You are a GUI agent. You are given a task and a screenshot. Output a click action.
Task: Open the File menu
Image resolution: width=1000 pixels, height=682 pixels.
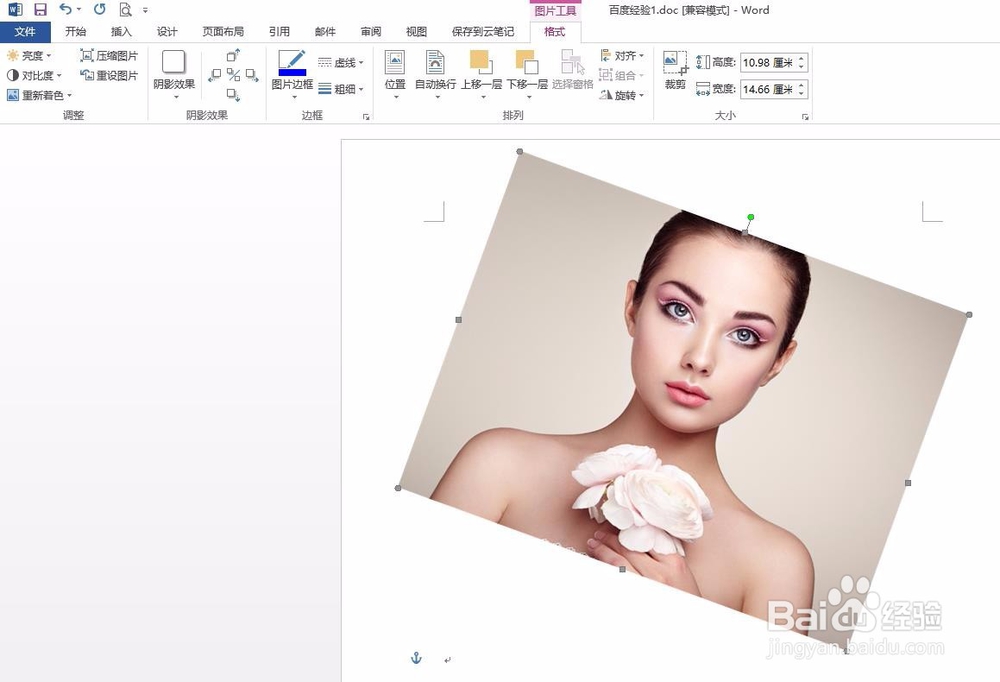point(26,31)
